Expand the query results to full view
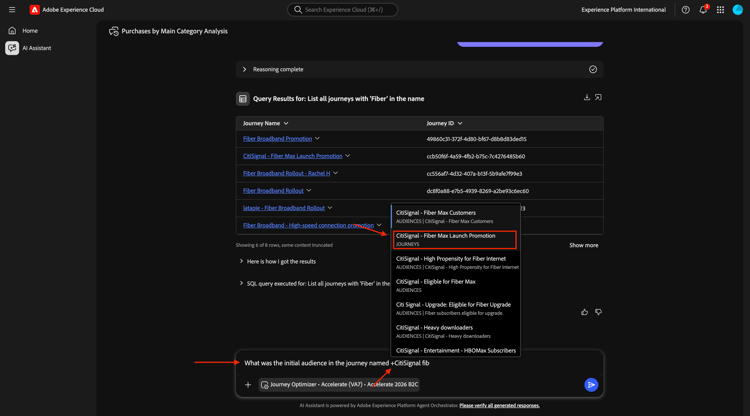The height and width of the screenshot is (416, 750). click(x=598, y=98)
